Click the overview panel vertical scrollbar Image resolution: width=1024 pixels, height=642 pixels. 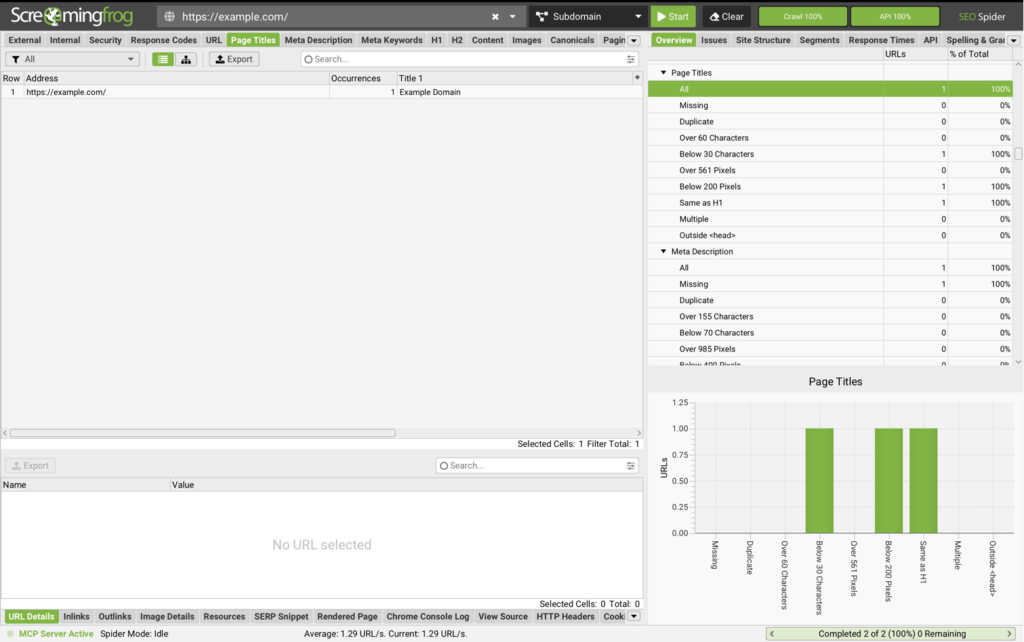[1018, 154]
